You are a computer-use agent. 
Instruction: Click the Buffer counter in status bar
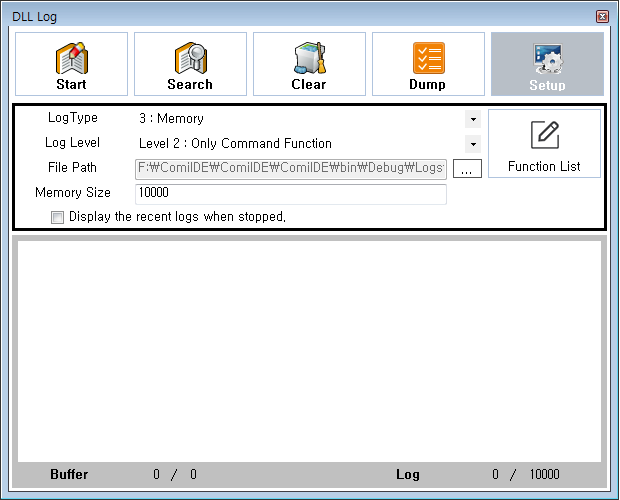pyautogui.click(x=175, y=475)
